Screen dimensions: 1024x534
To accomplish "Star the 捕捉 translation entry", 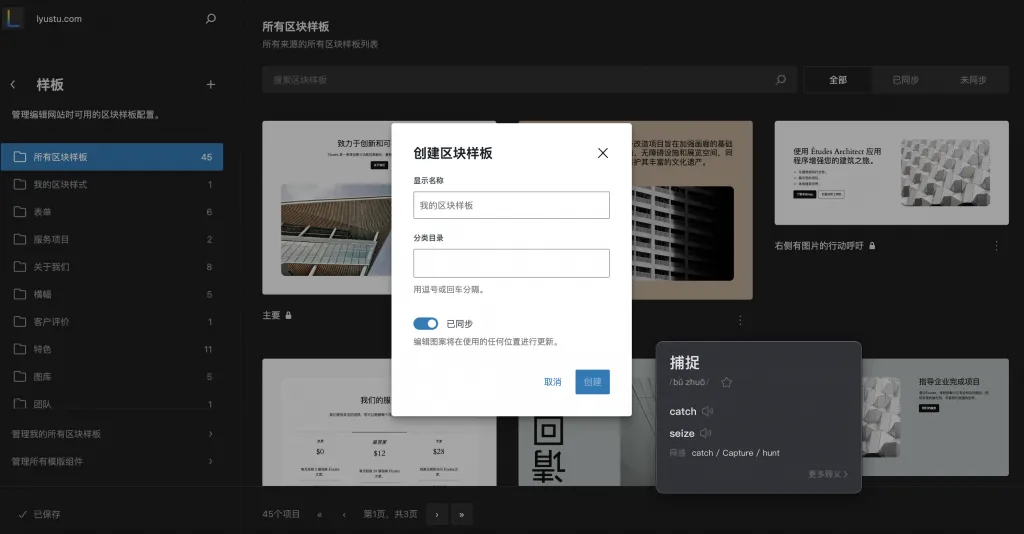I will [x=727, y=382].
